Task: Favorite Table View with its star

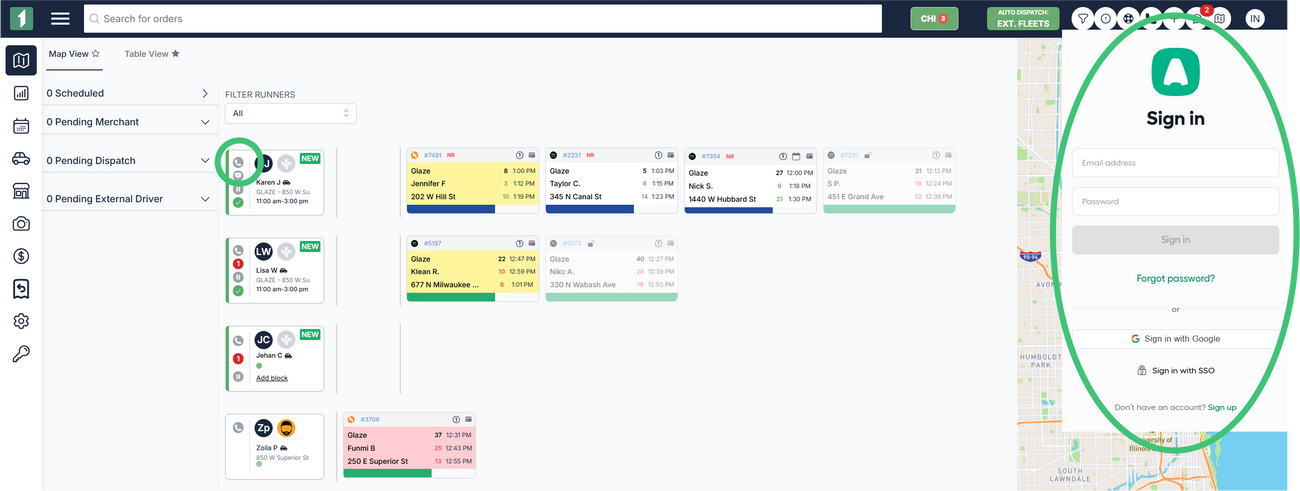Action: click(x=176, y=54)
